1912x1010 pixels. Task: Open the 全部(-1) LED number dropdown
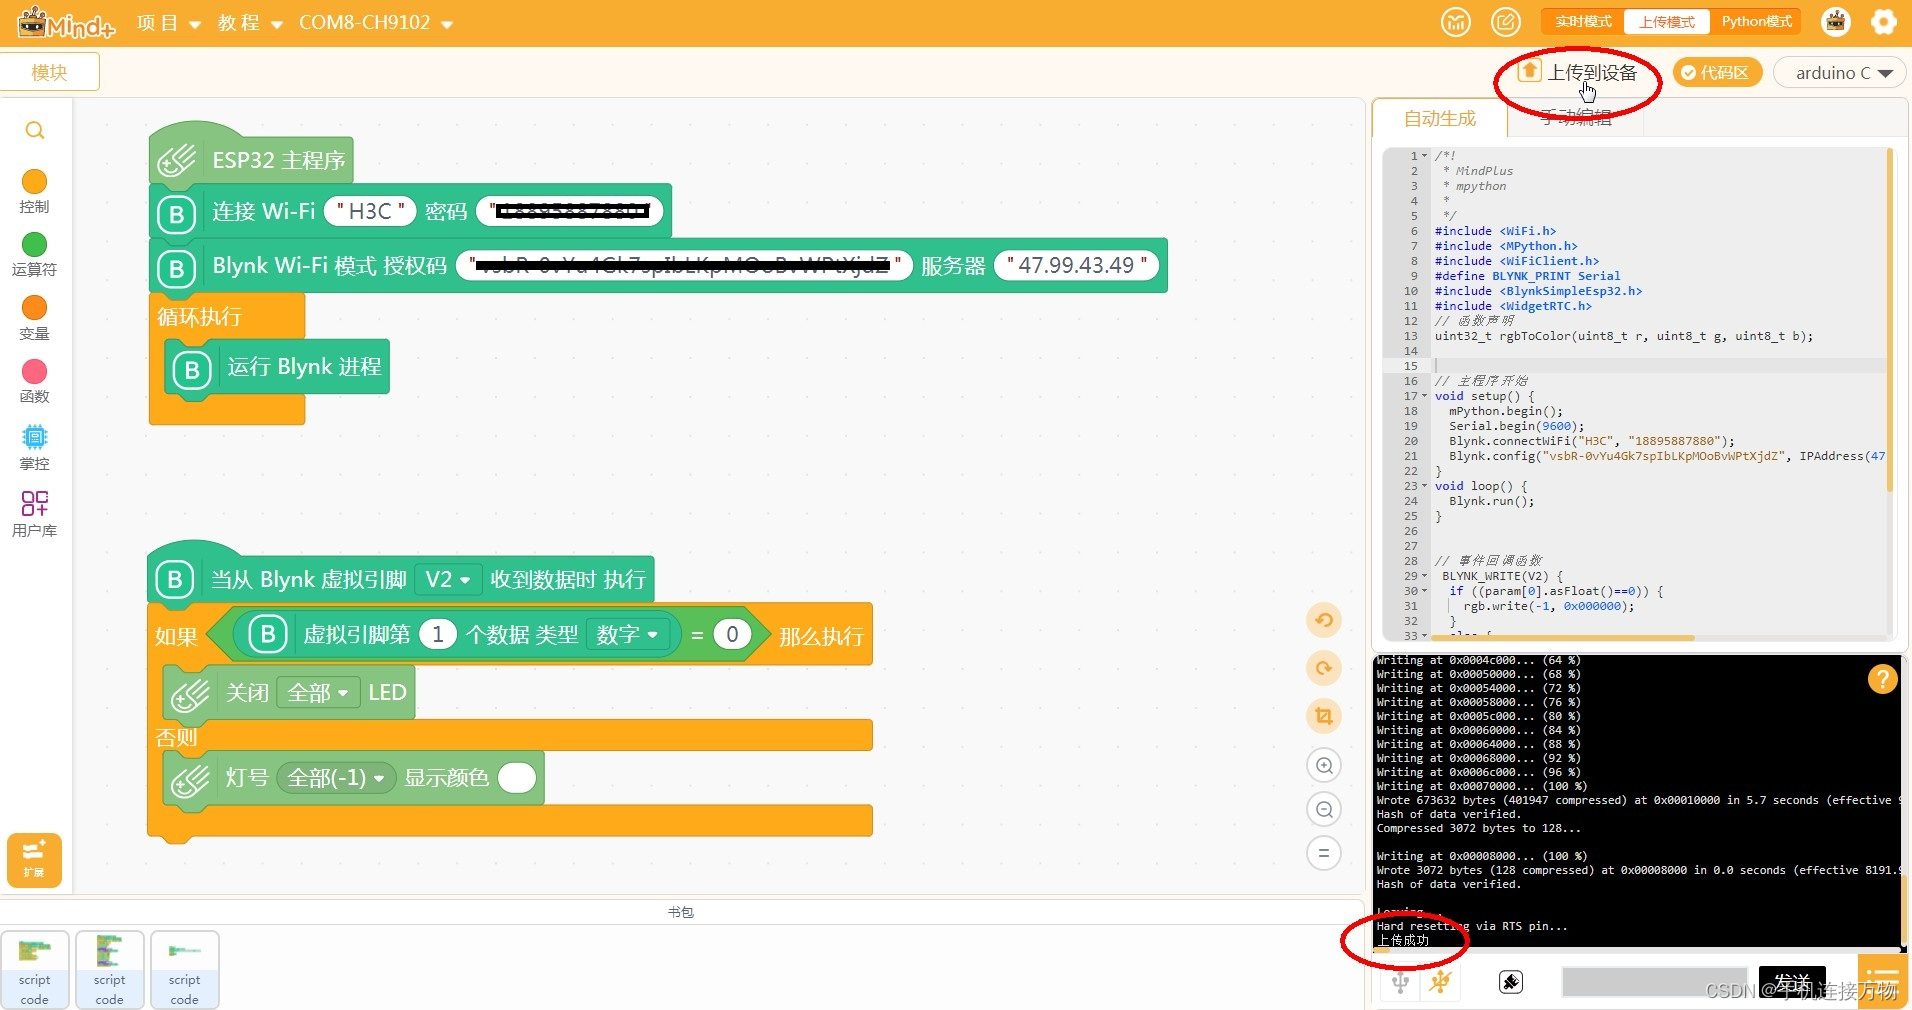coord(336,778)
